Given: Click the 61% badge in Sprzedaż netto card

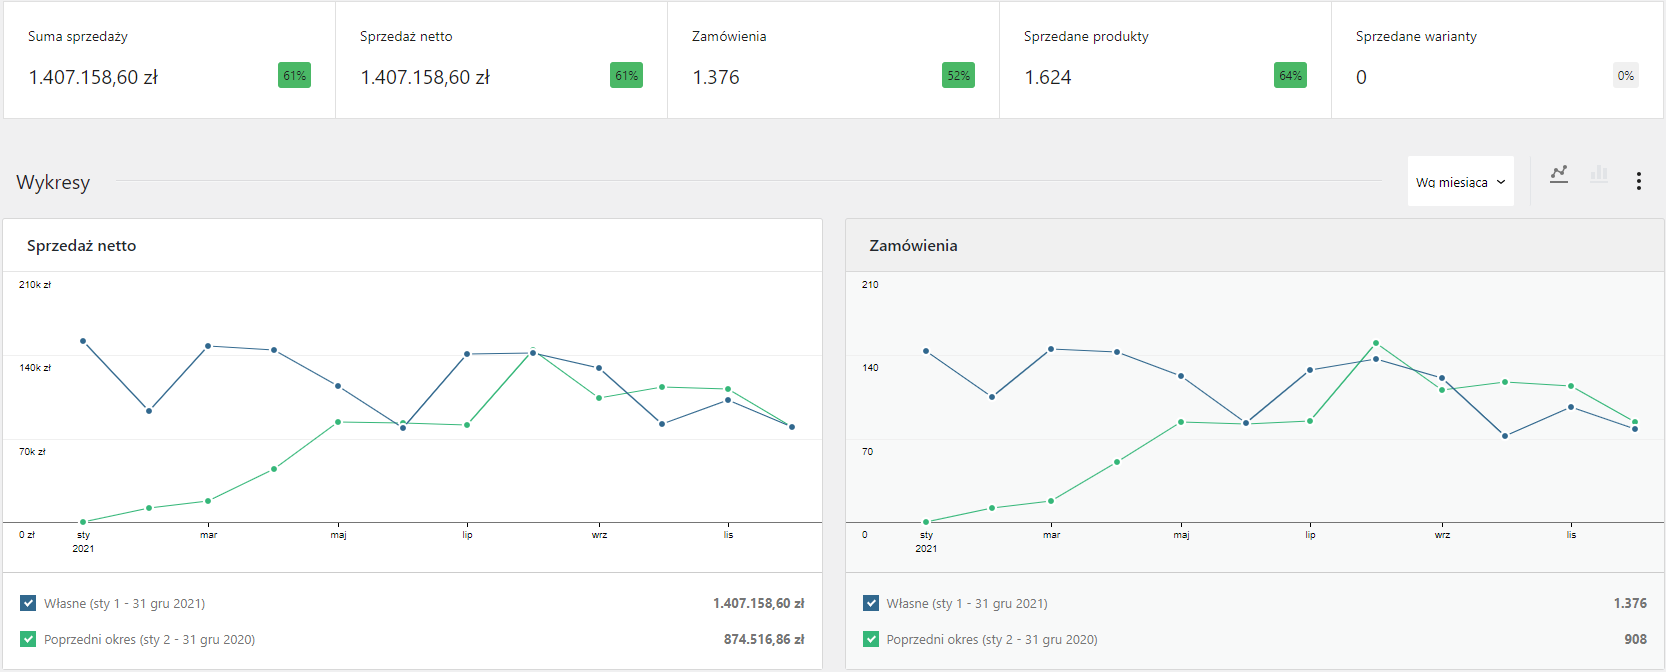Looking at the screenshot, I should [x=626, y=76].
